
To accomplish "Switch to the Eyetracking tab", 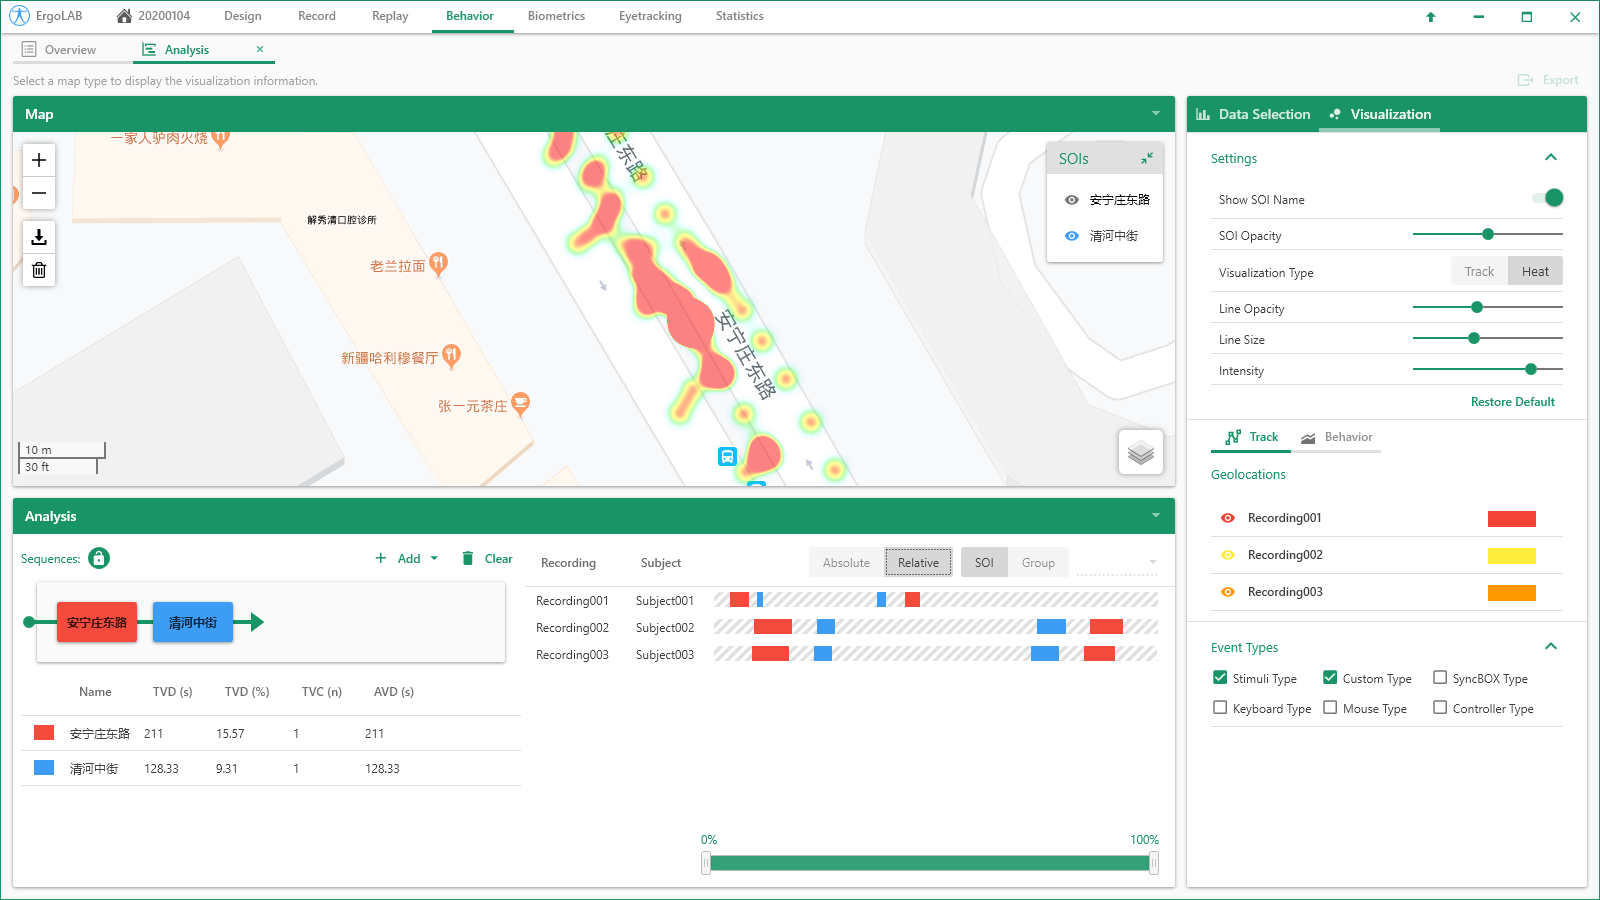I will (x=650, y=16).
